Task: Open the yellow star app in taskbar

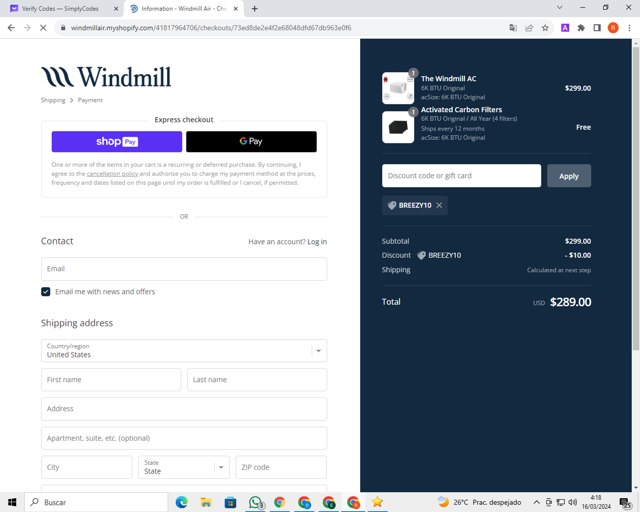Action: (x=377, y=502)
